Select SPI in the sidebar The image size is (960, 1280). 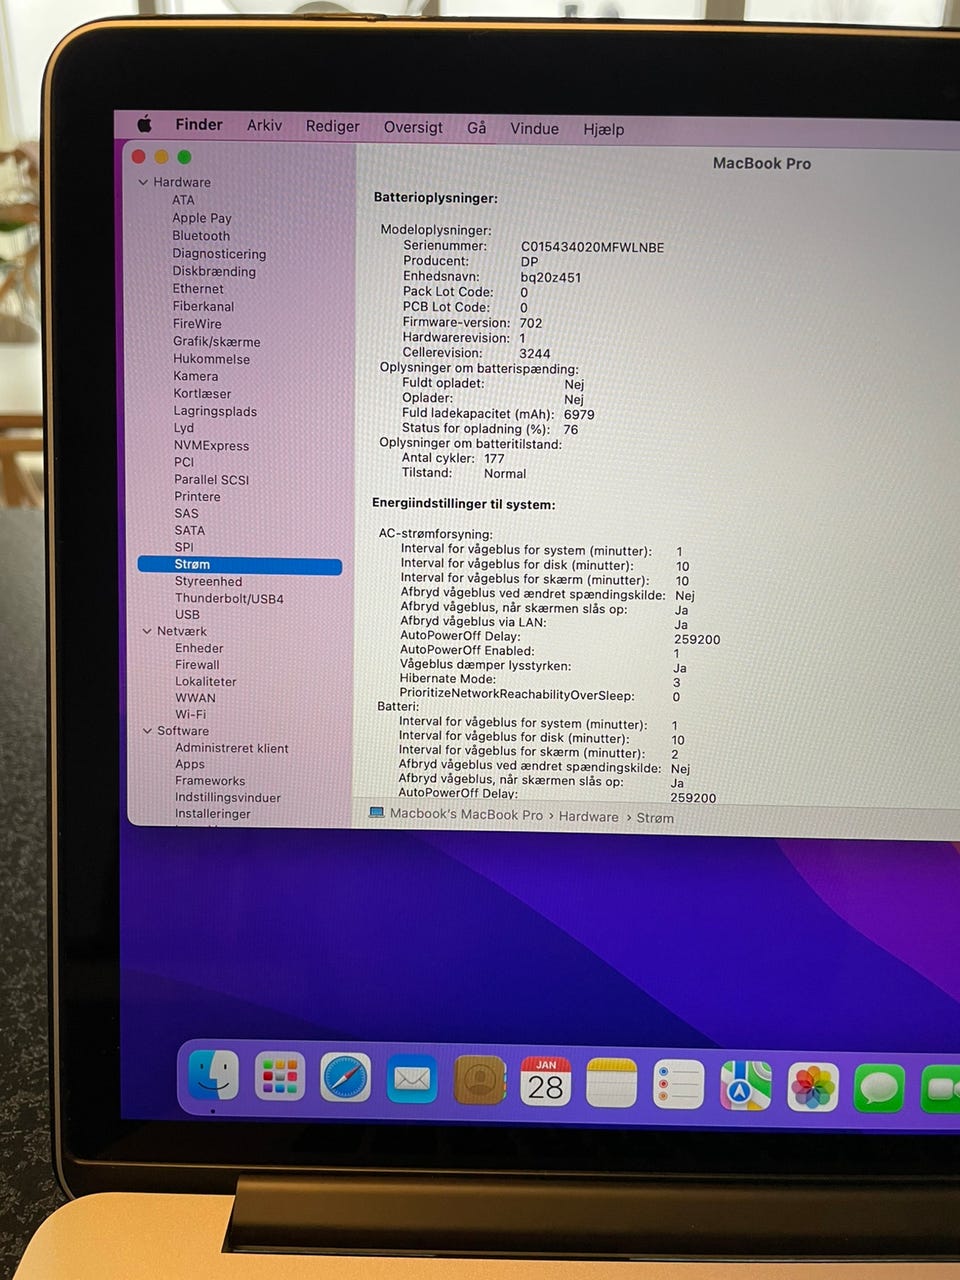click(x=184, y=547)
